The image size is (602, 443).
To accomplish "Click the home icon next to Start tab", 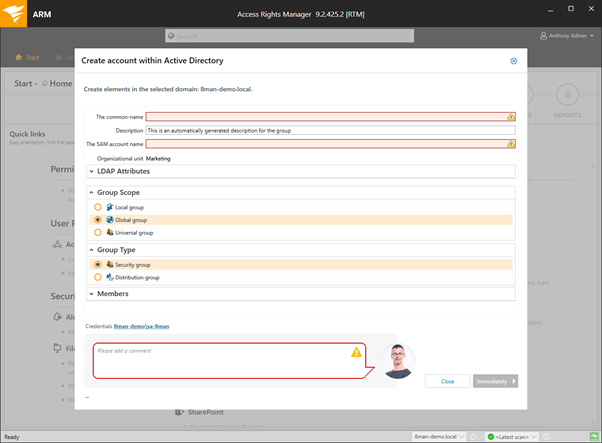I will click(18, 57).
